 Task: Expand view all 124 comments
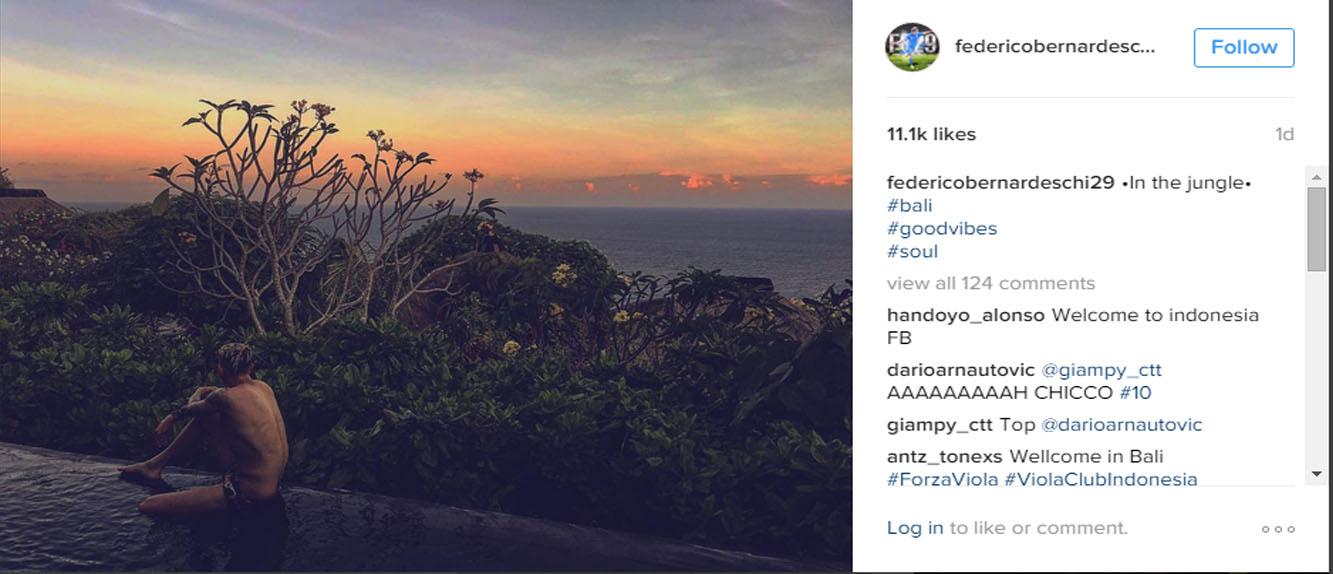coord(990,283)
